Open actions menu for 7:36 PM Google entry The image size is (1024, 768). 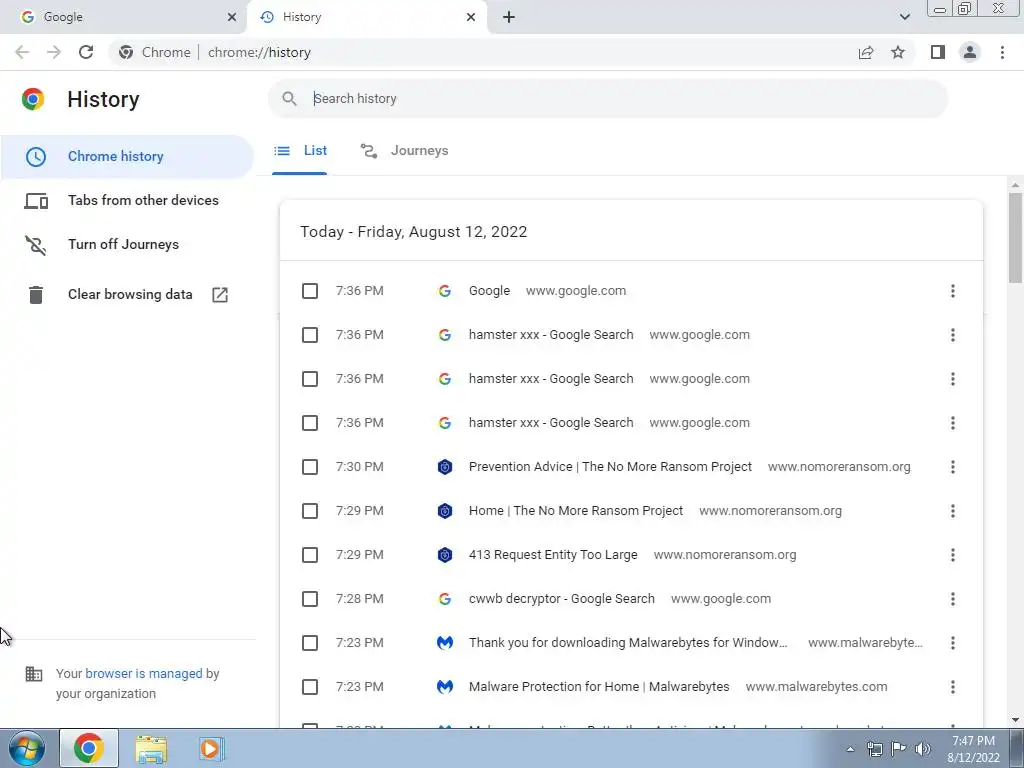coord(953,291)
